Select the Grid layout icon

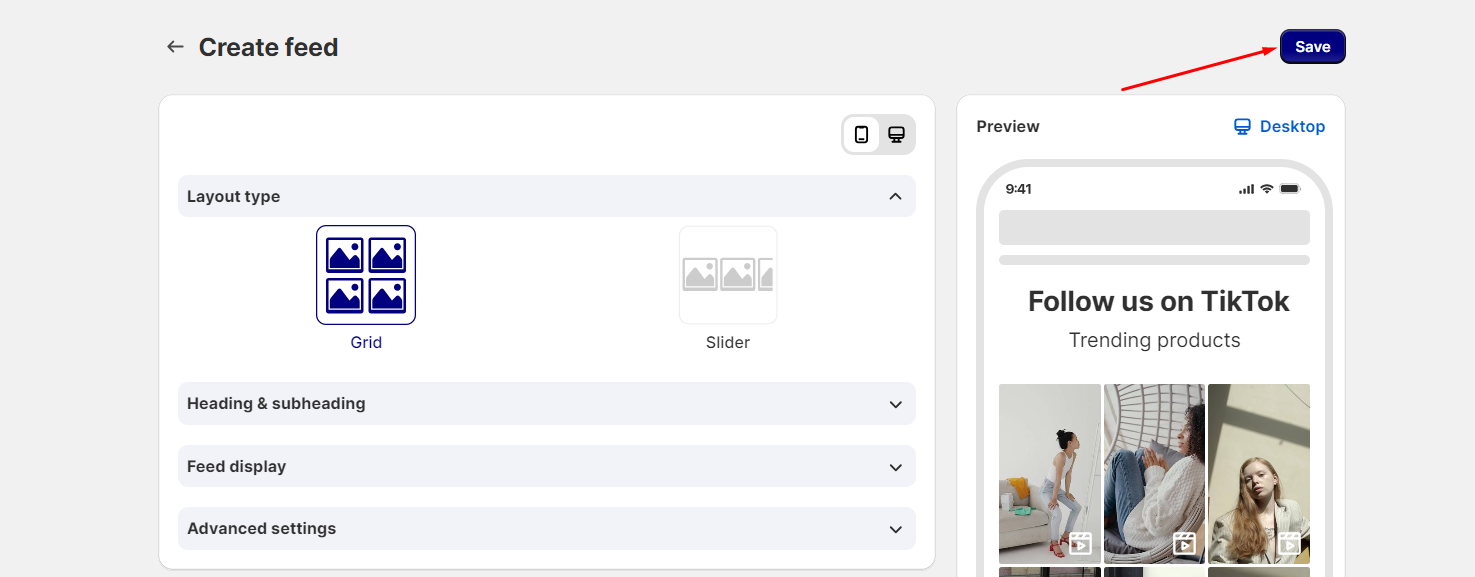click(x=366, y=275)
